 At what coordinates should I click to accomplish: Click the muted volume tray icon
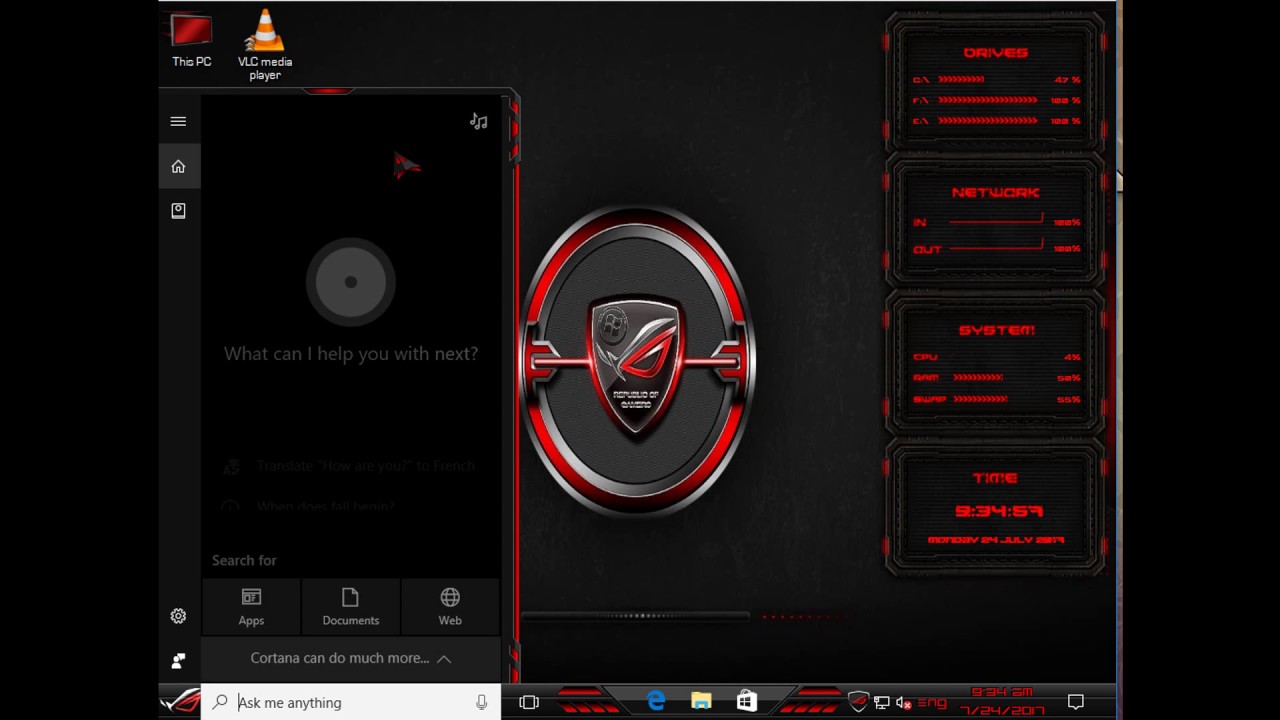click(904, 702)
